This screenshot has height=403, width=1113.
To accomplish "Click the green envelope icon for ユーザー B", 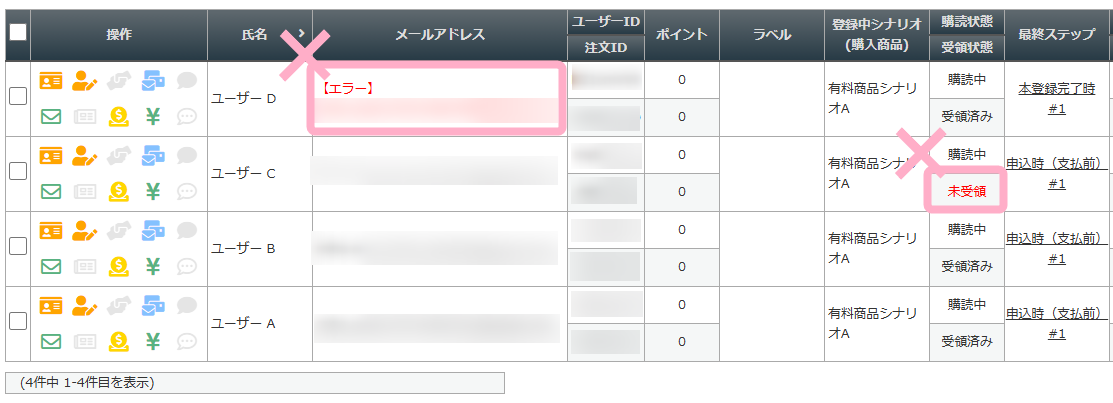I will (50, 266).
